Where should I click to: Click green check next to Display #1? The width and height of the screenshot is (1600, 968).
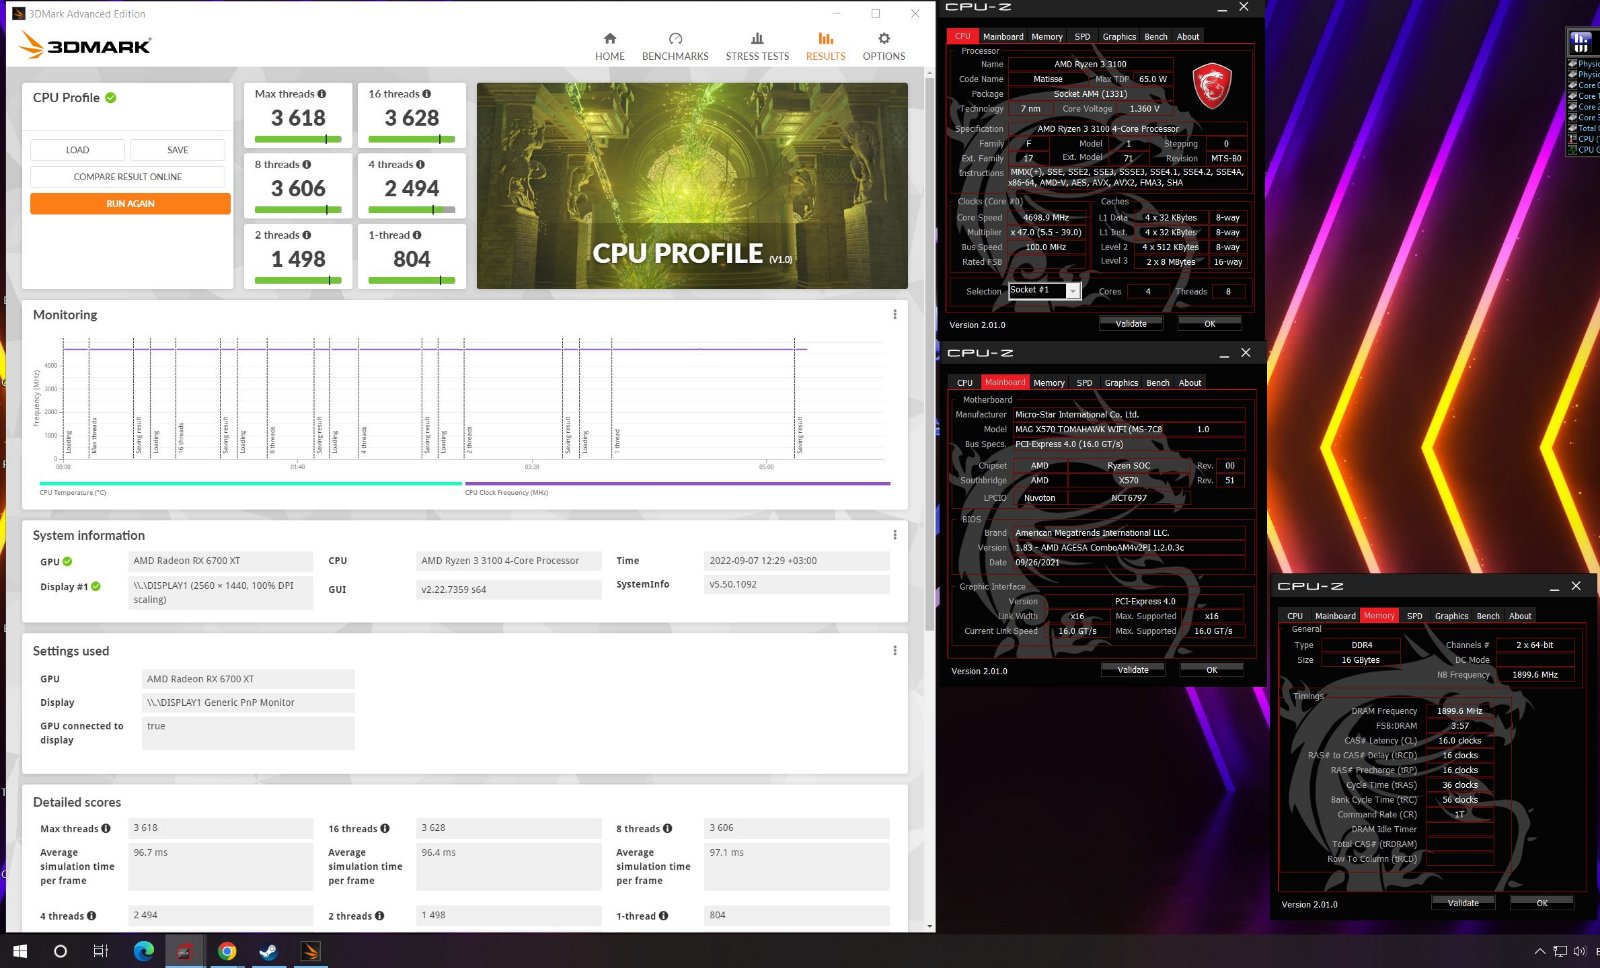[x=96, y=587]
